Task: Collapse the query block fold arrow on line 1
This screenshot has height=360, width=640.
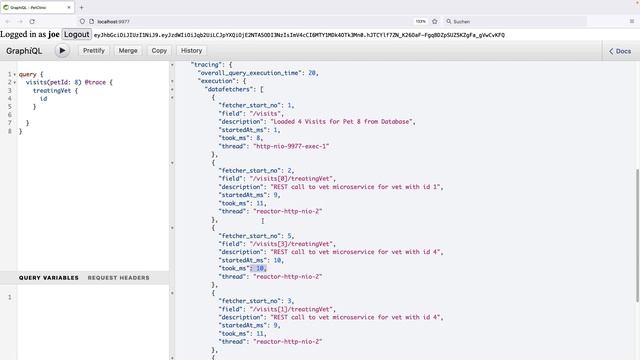Action: click(x=15, y=74)
